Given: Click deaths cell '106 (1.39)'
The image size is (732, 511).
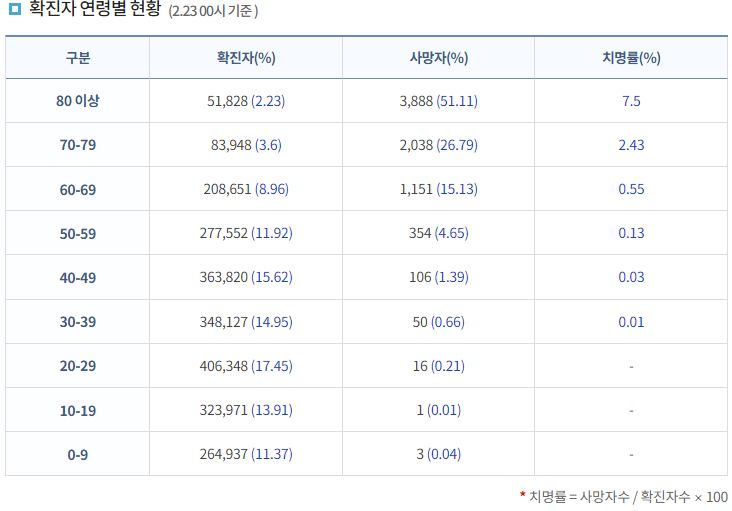Looking at the screenshot, I should tap(438, 277).
